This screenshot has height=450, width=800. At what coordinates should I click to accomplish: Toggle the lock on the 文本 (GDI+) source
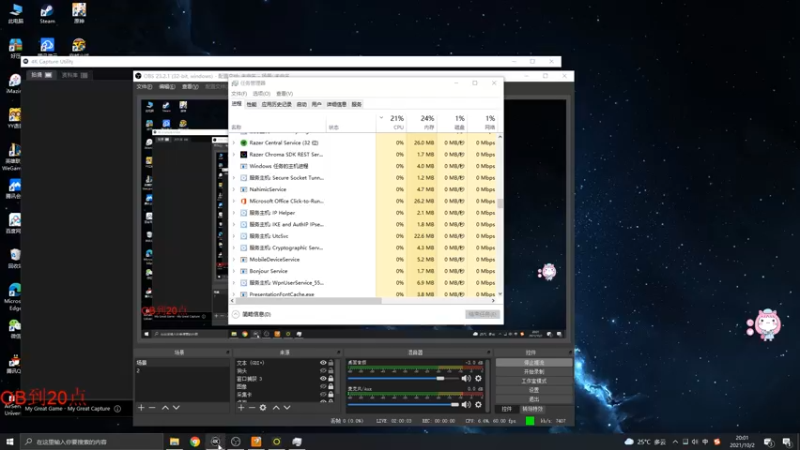[x=331, y=363]
